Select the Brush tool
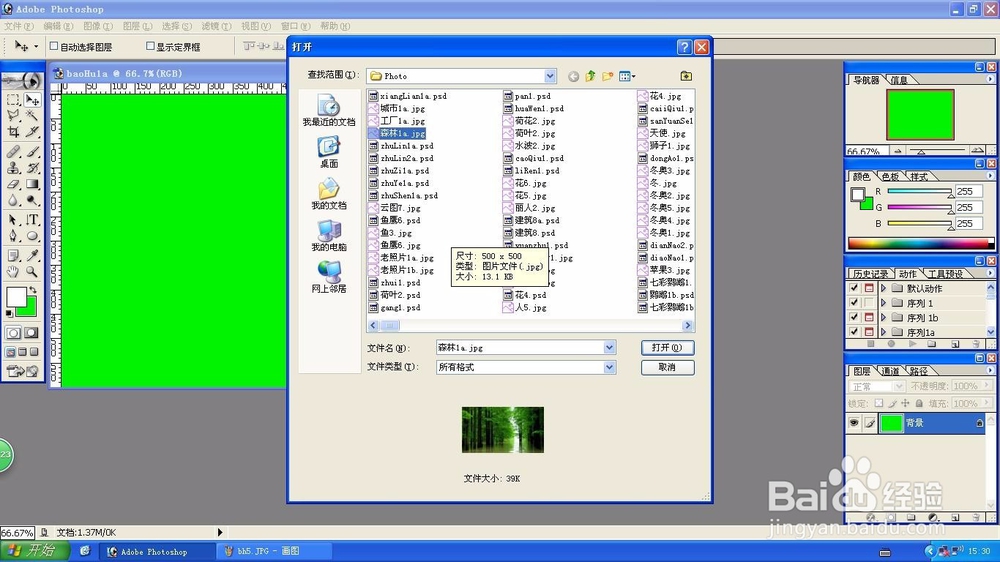The width and height of the screenshot is (1000, 562). [32, 152]
